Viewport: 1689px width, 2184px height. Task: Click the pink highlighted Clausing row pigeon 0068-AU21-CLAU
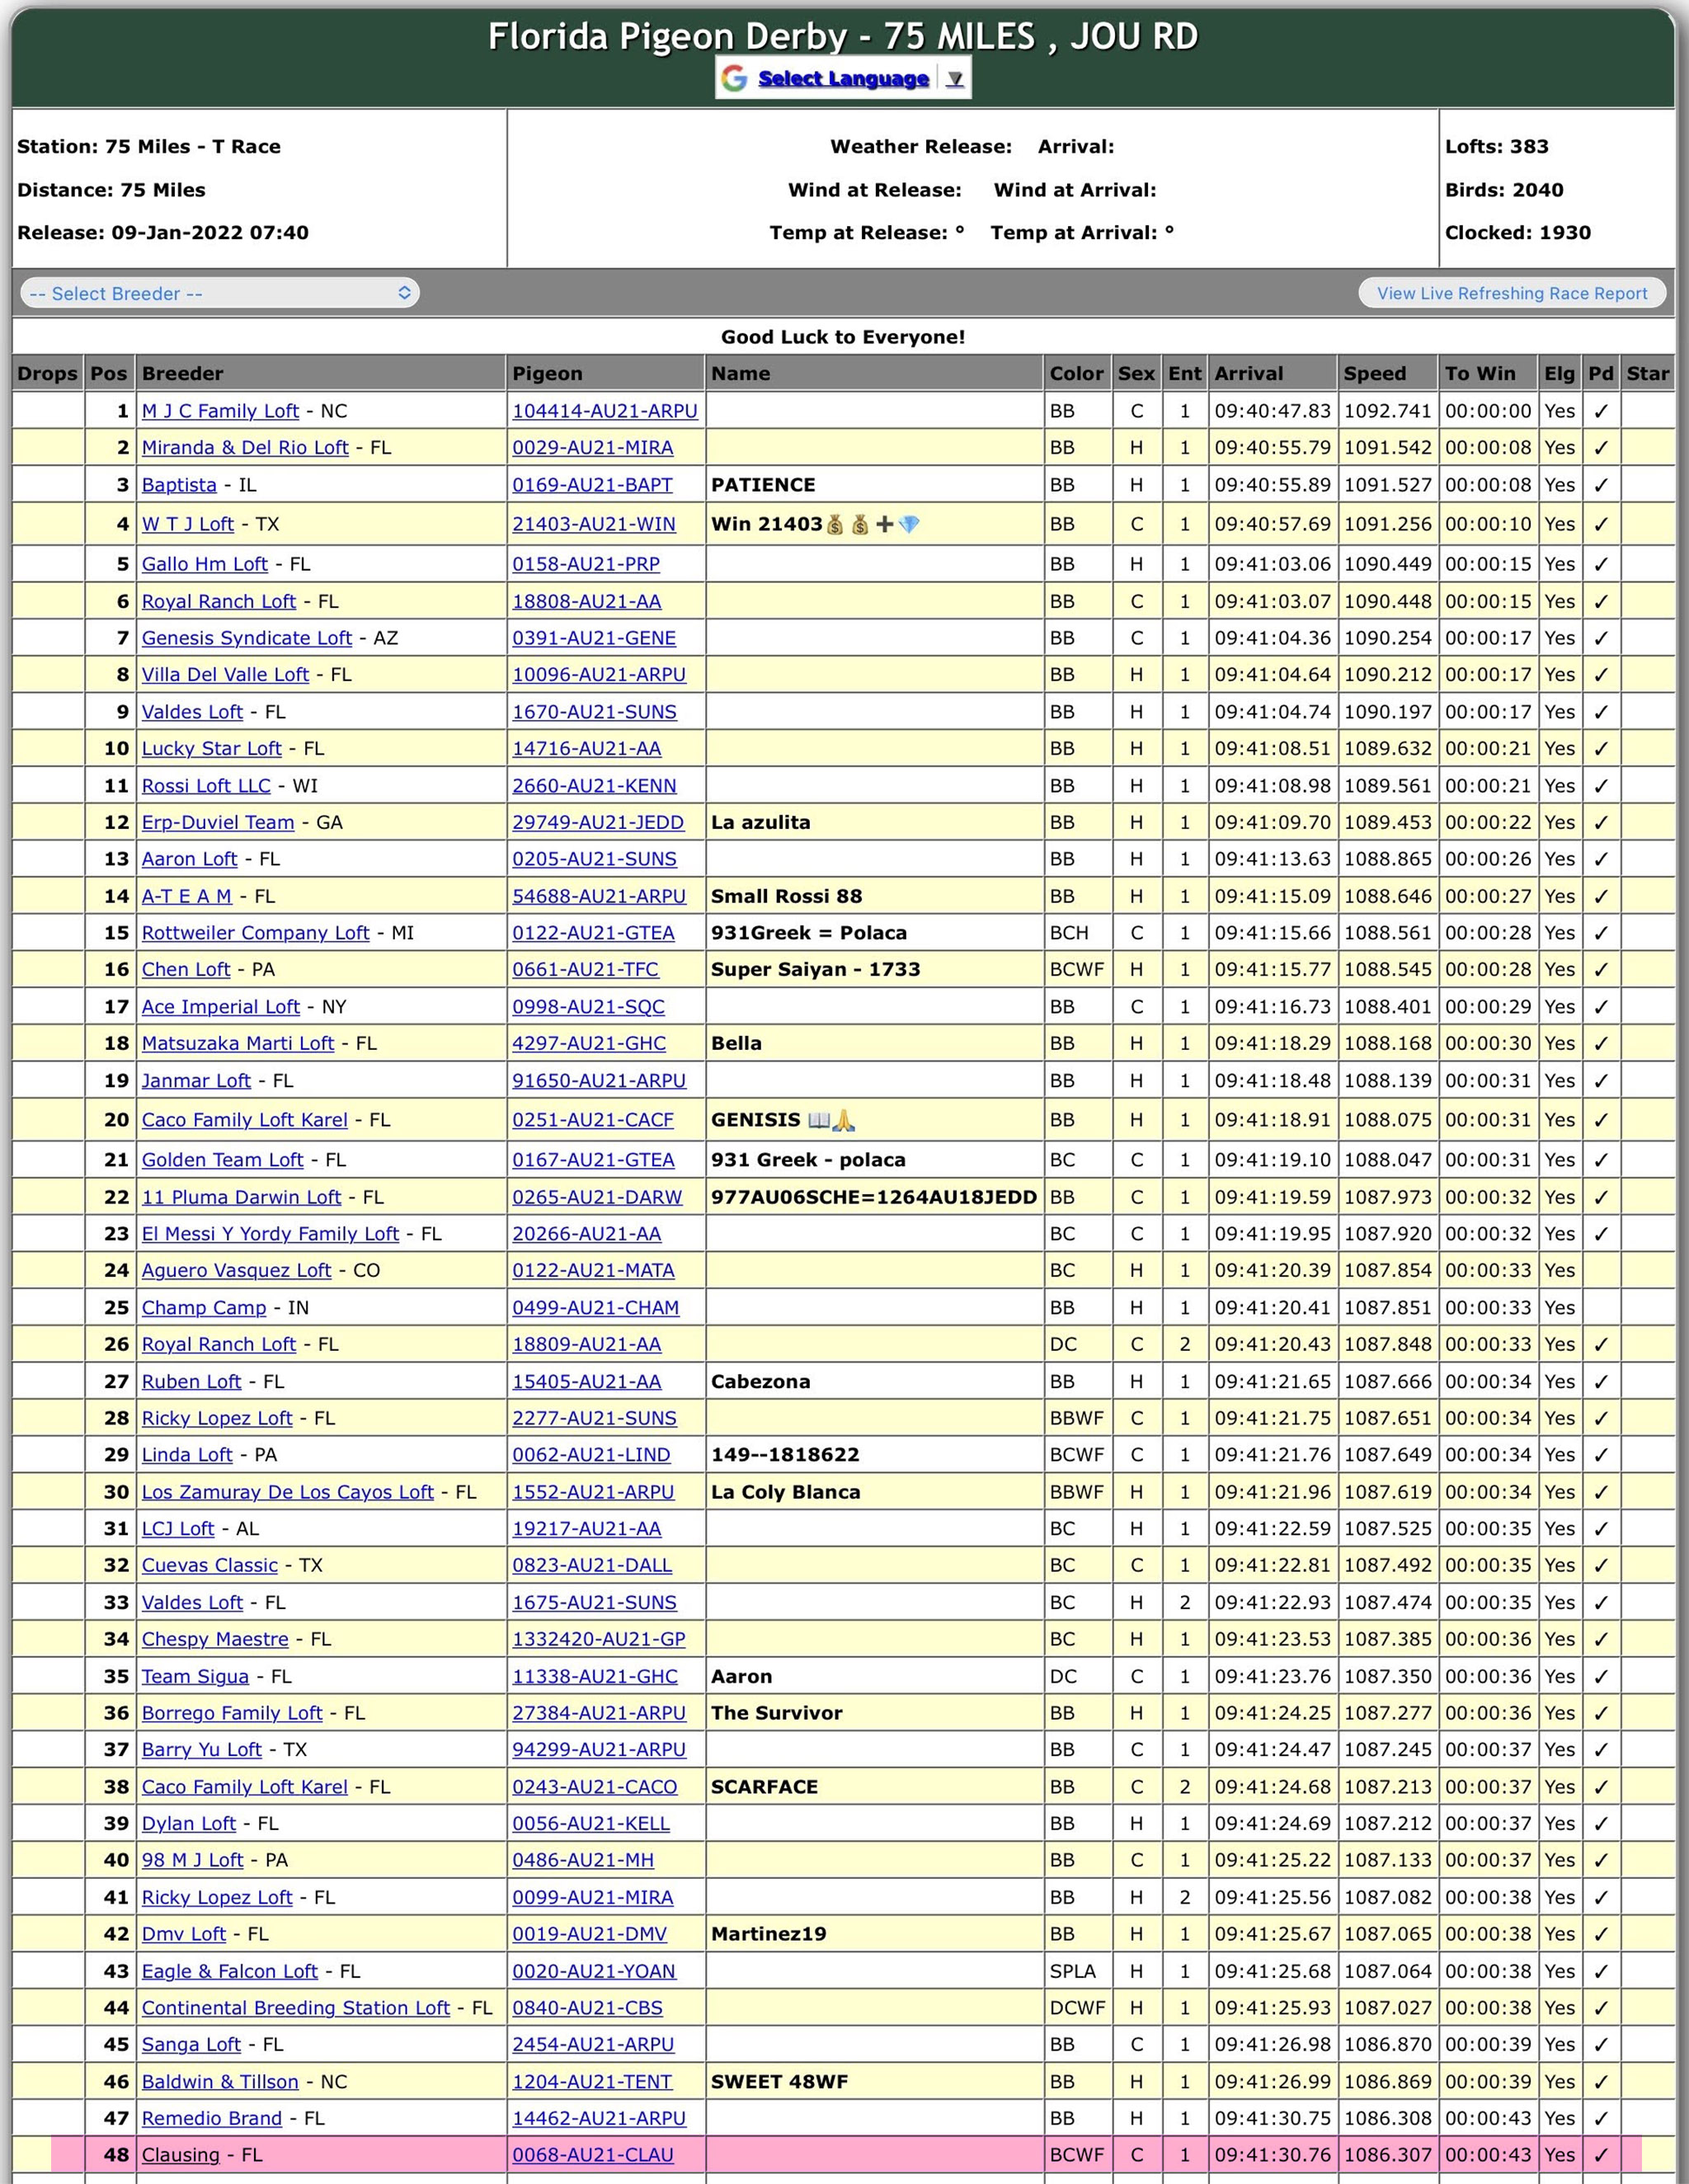(x=592, y=2155)
